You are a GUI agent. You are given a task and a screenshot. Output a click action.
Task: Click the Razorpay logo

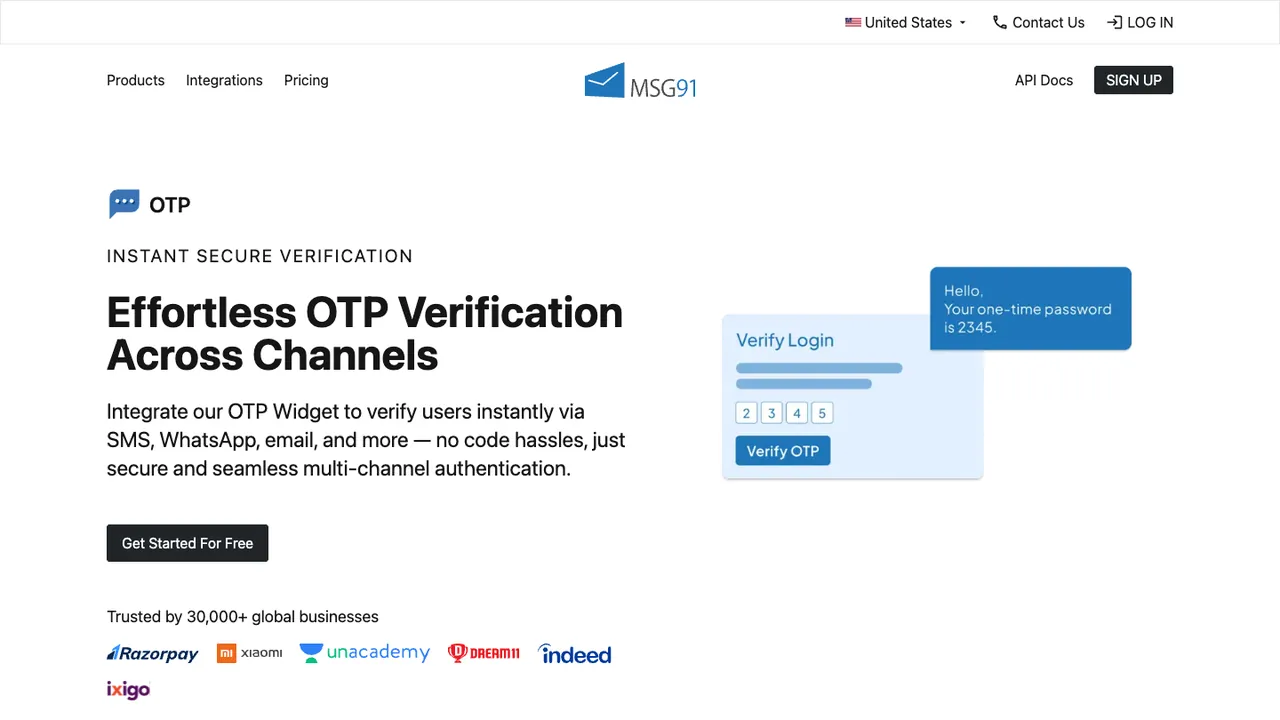pos(153,654)
